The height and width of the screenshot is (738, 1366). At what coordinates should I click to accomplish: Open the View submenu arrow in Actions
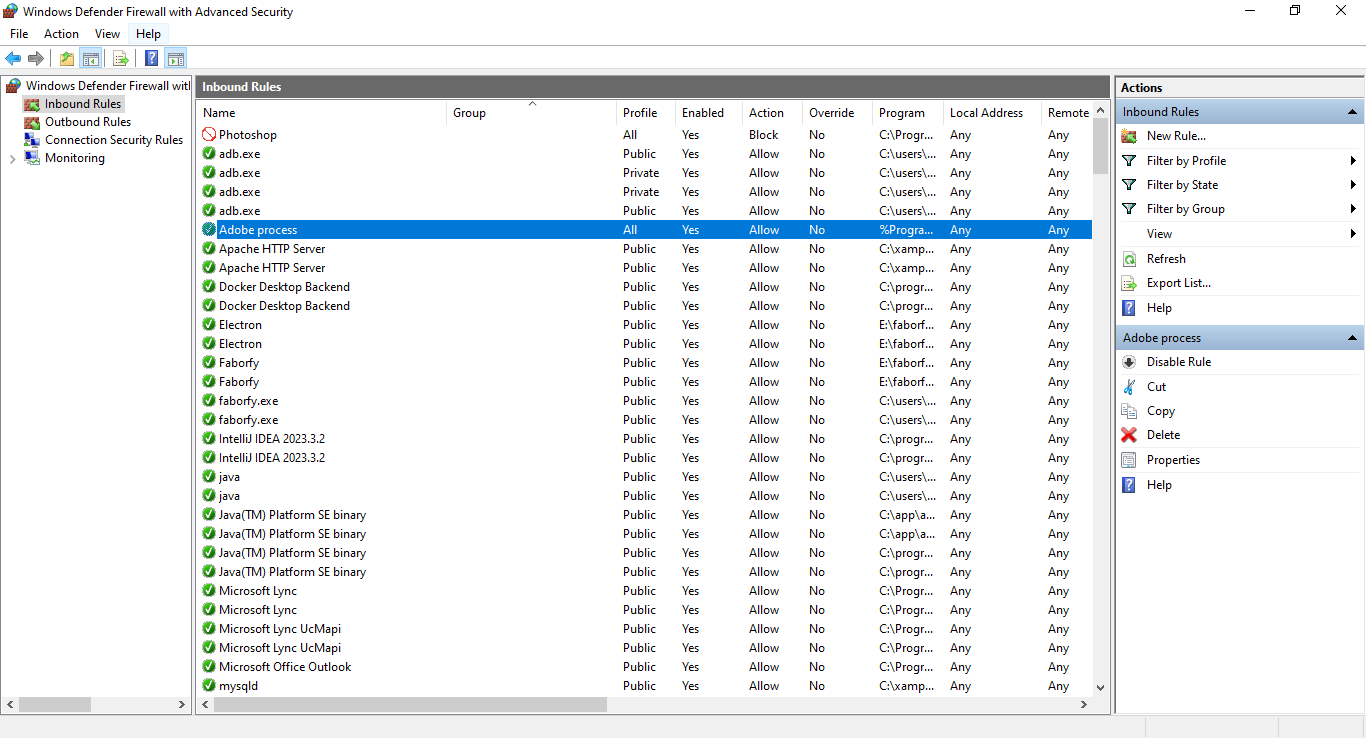[1353, 234]
